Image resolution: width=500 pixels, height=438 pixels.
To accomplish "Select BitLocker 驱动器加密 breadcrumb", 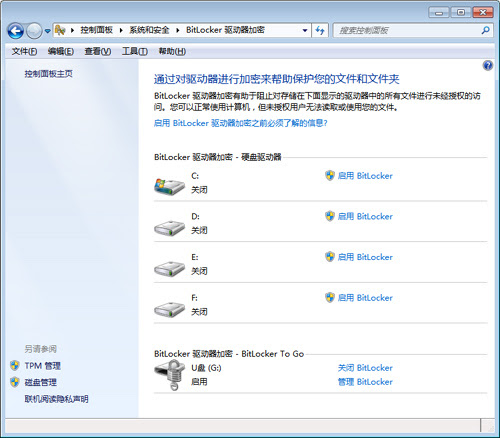I will pos(225,30).
